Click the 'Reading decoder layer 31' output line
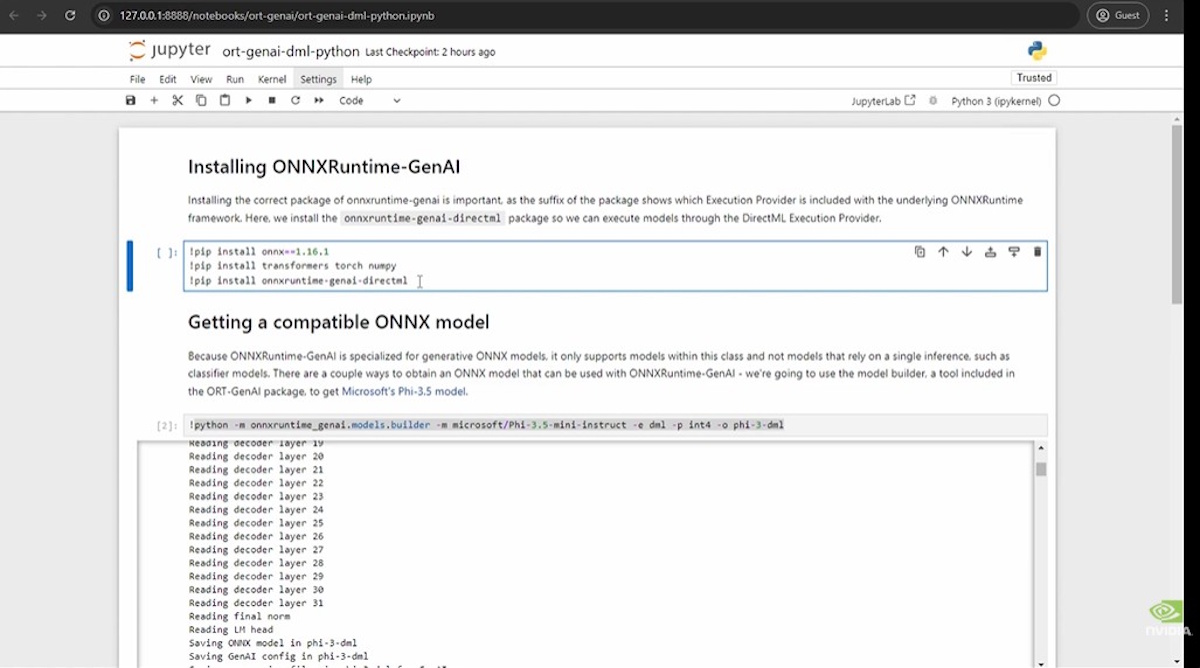1200x668 pixels. (x=256, y=603)
